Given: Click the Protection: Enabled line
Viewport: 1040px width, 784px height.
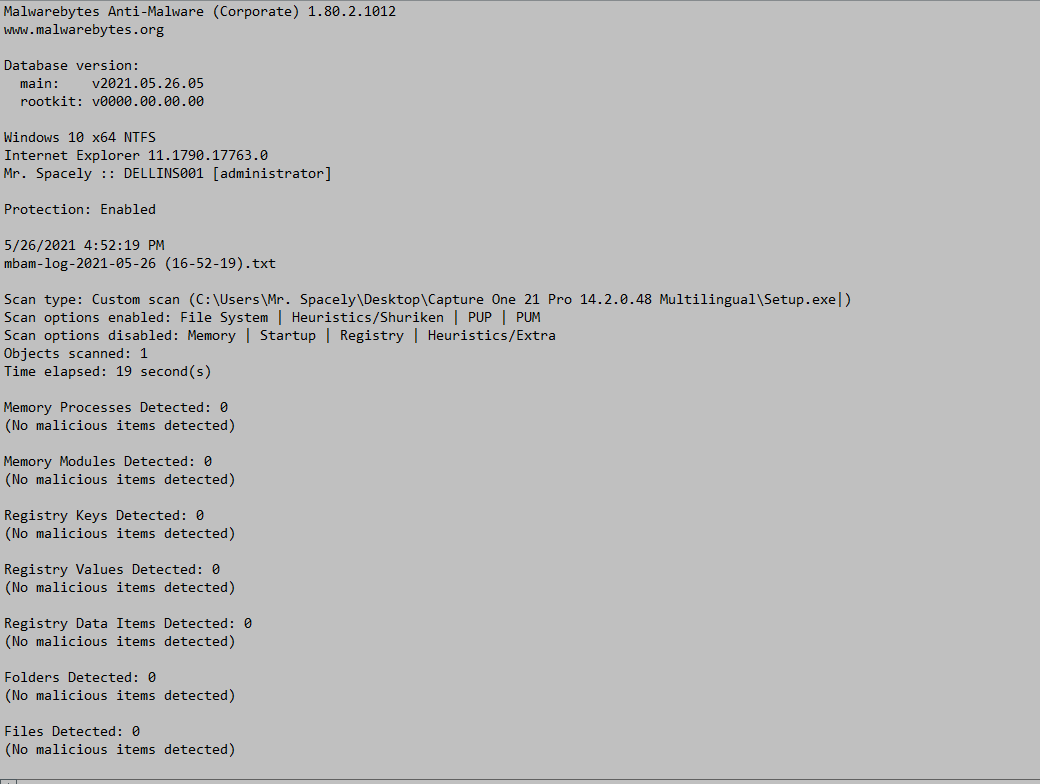Looking at the screenshot, I should click(x=80, y=210).
